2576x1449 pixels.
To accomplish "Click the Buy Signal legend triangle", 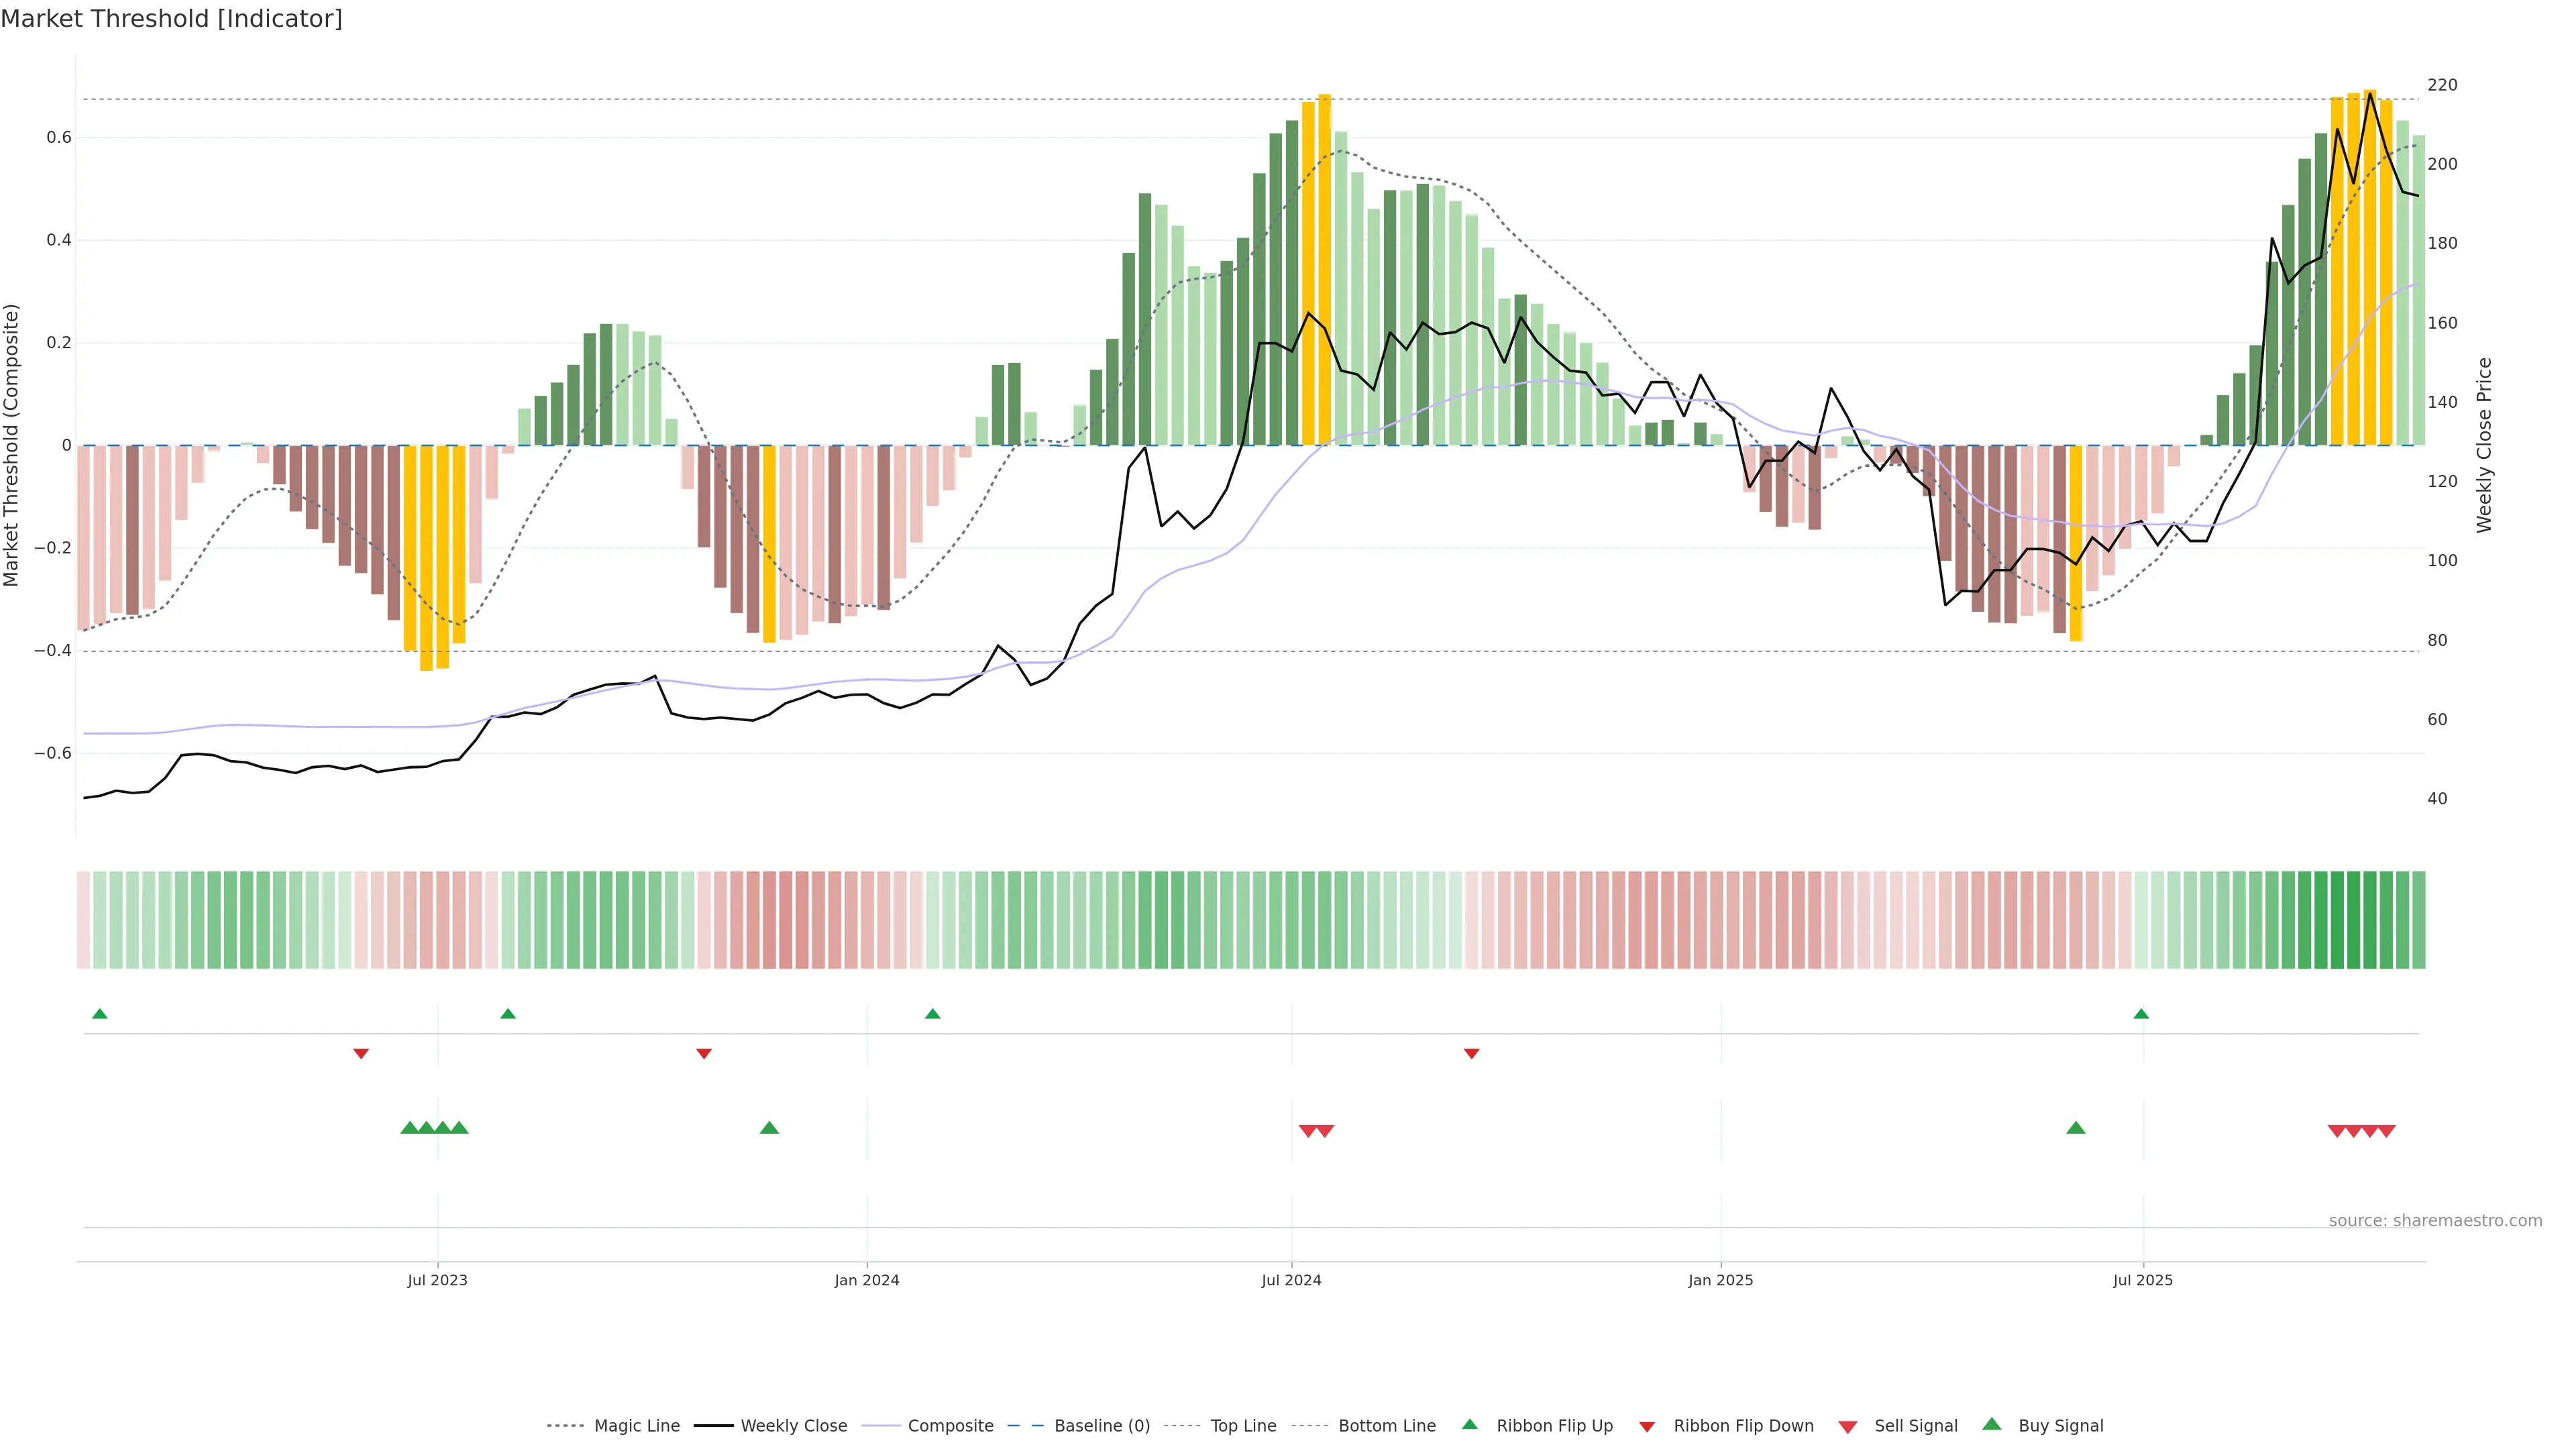I will pyautogui.click(x=1991, y=1424).
